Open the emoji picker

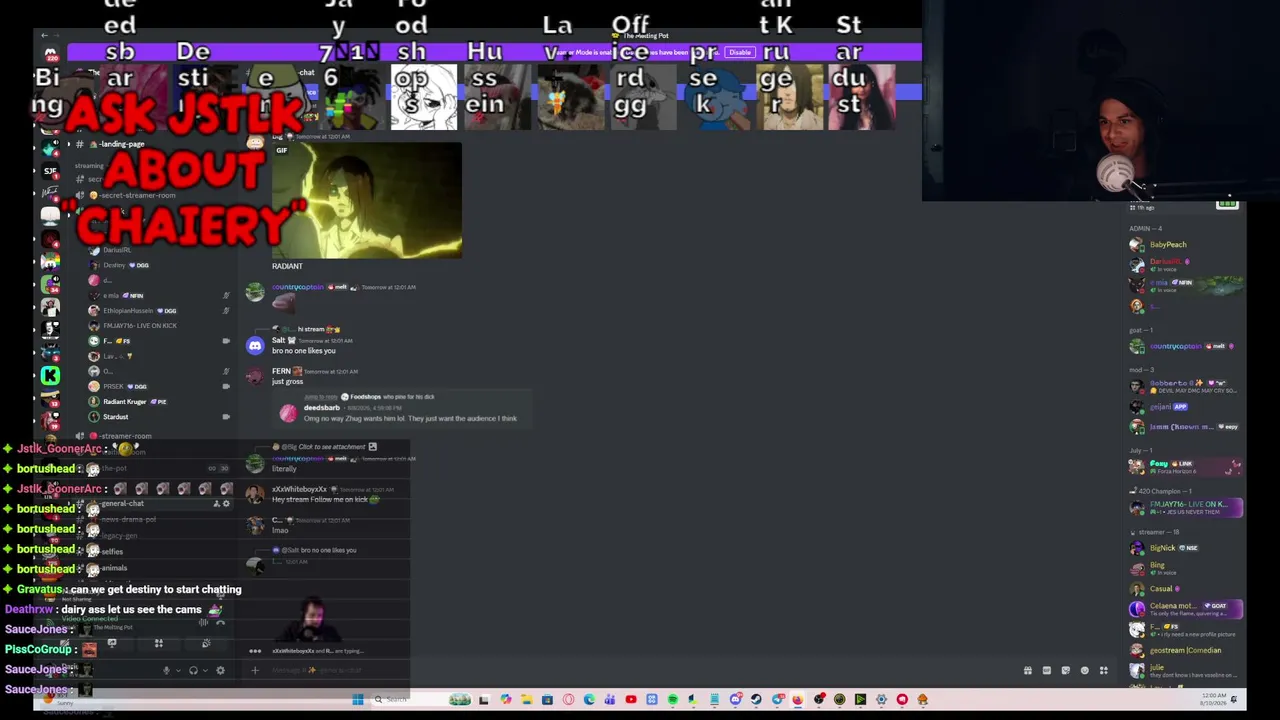[1084, 670]
